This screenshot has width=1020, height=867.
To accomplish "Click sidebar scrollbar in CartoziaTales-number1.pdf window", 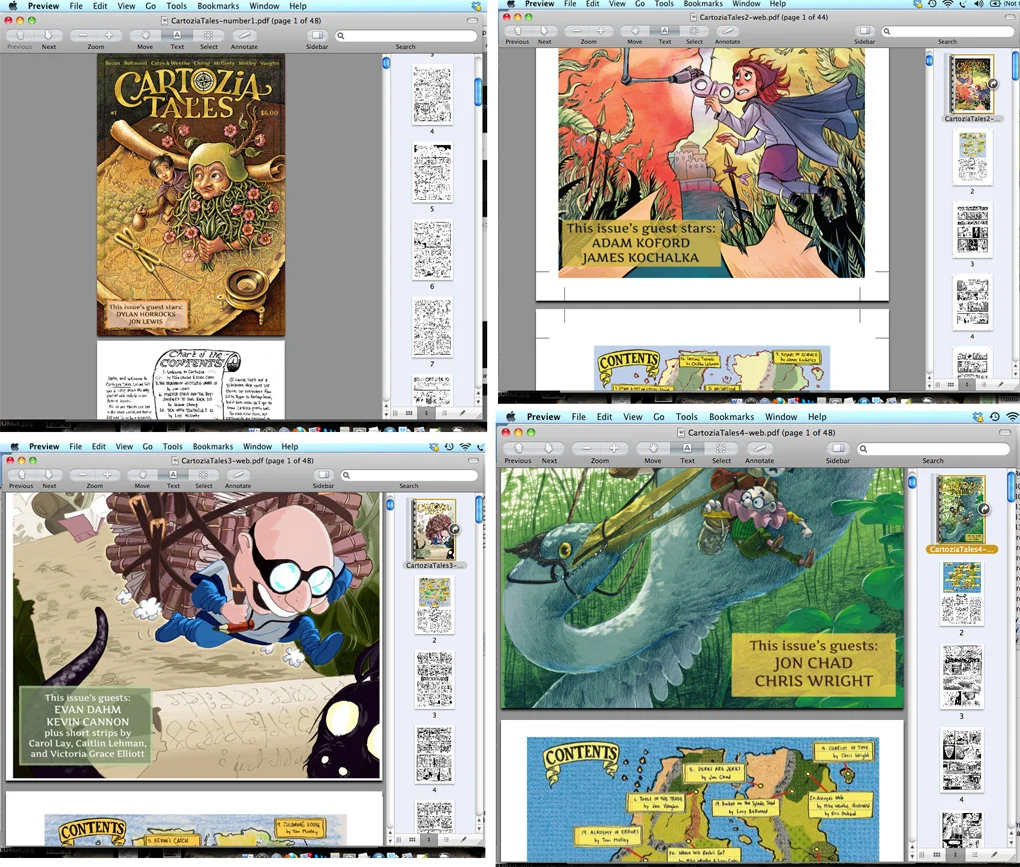I will click(x=478, y=91).
